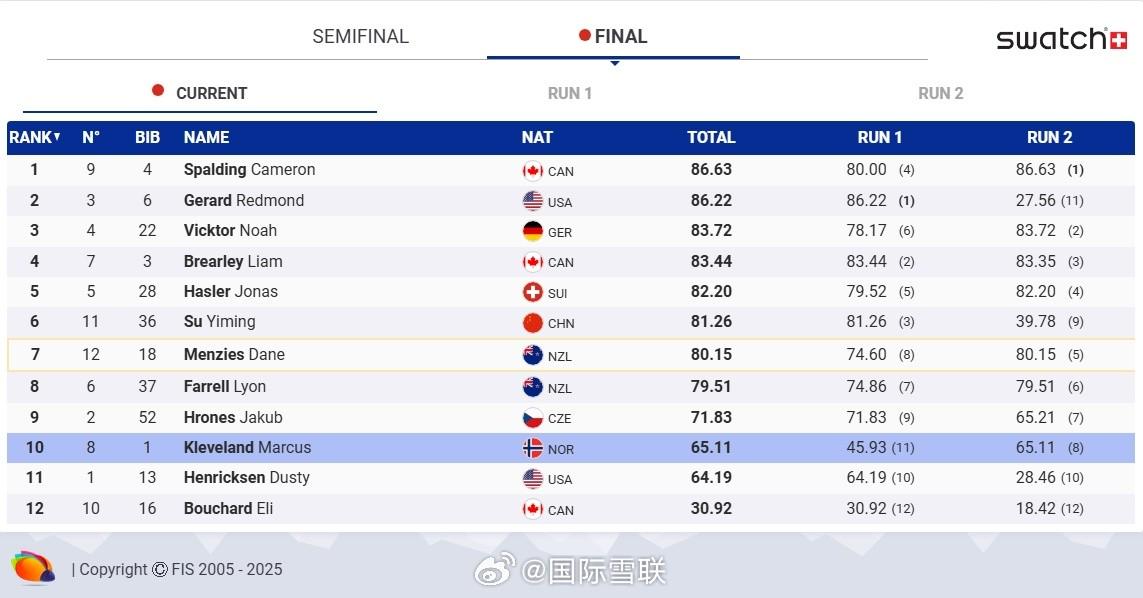Click the NAT column header
Screen dimensions: 1143x598
pyautogui.click(x=537, y=137)
